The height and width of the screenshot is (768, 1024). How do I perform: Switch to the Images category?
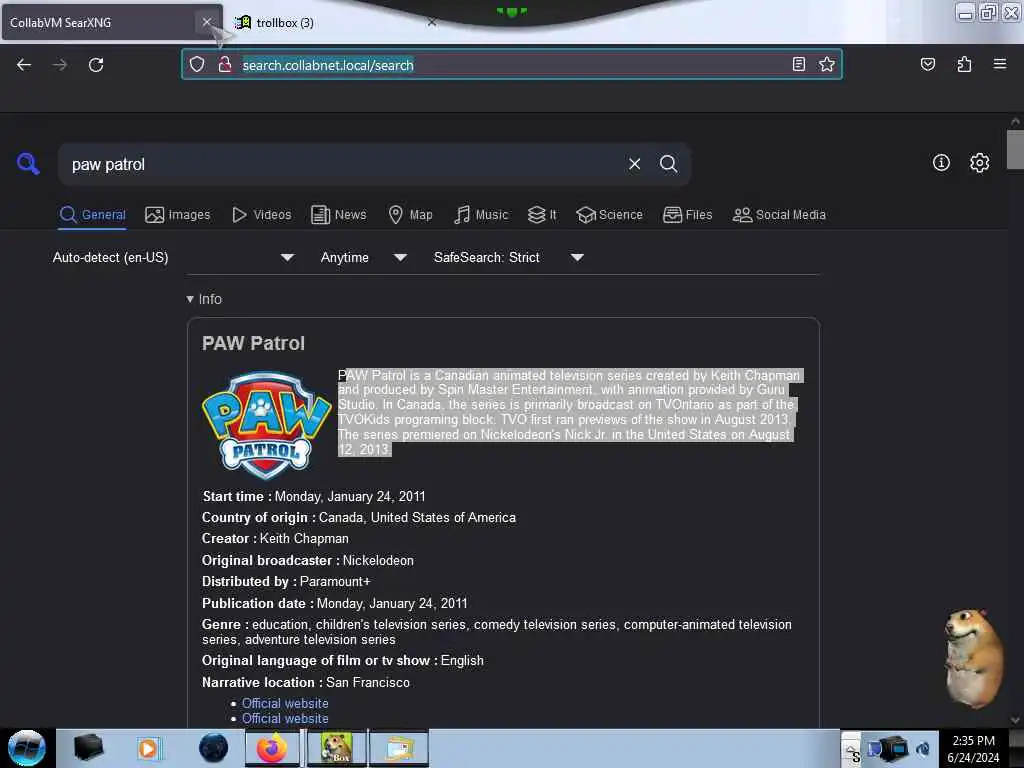click(178, 215)
